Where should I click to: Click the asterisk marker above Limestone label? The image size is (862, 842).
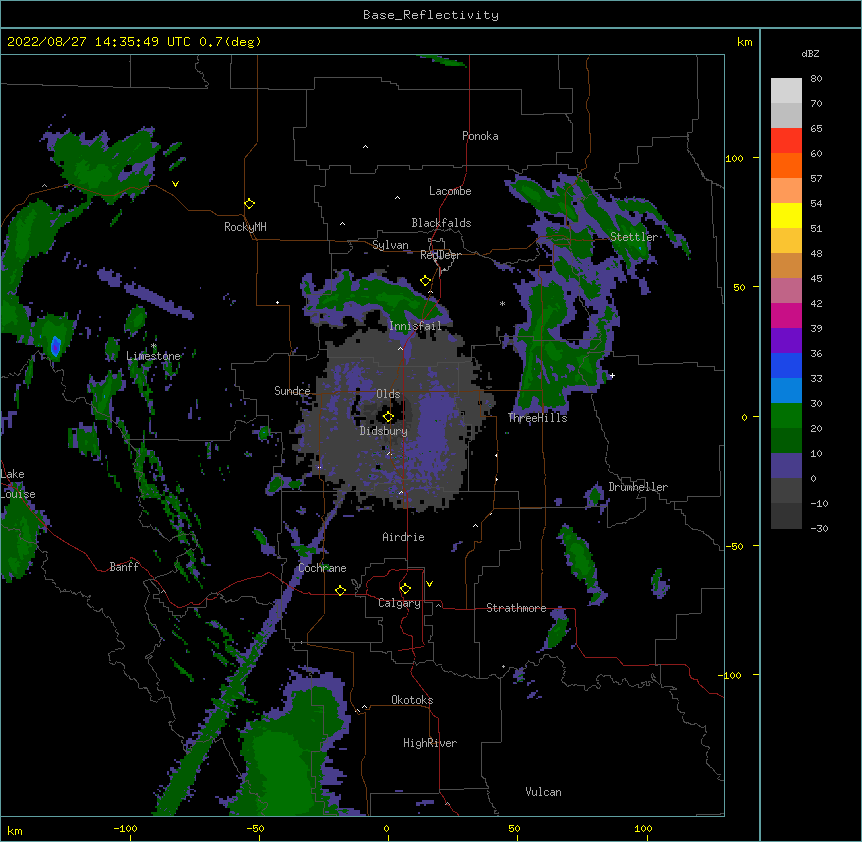pyautogui.click(x=154, y=346)
